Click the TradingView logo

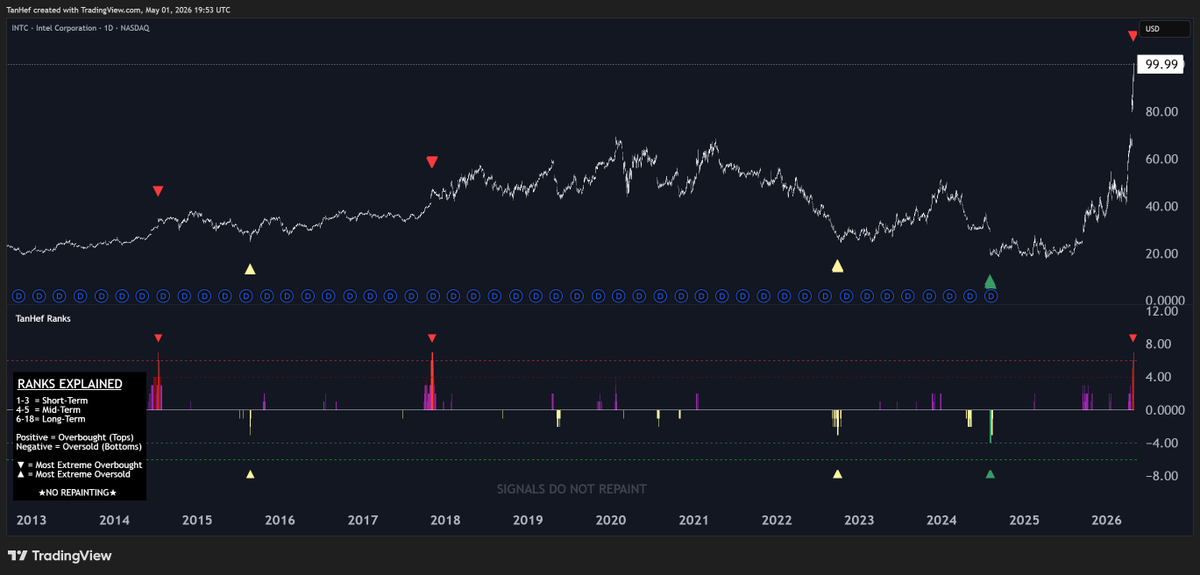[59, 555]
